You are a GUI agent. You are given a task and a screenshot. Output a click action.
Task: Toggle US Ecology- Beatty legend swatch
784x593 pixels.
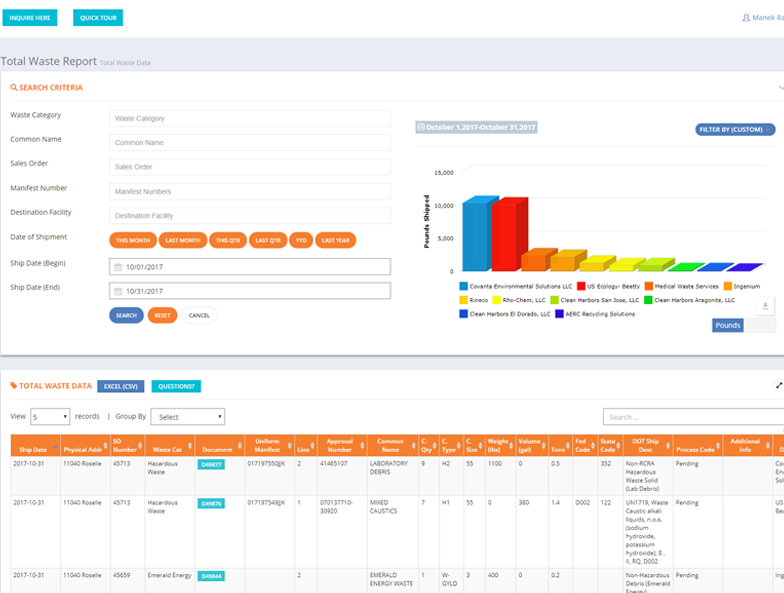click(x=581, y=286)
